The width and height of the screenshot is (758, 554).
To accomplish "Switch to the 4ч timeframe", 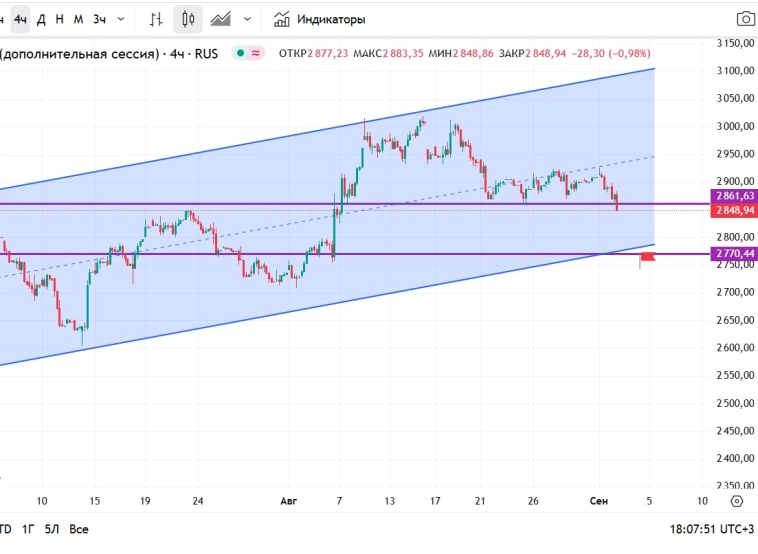I will pos(20,19).
